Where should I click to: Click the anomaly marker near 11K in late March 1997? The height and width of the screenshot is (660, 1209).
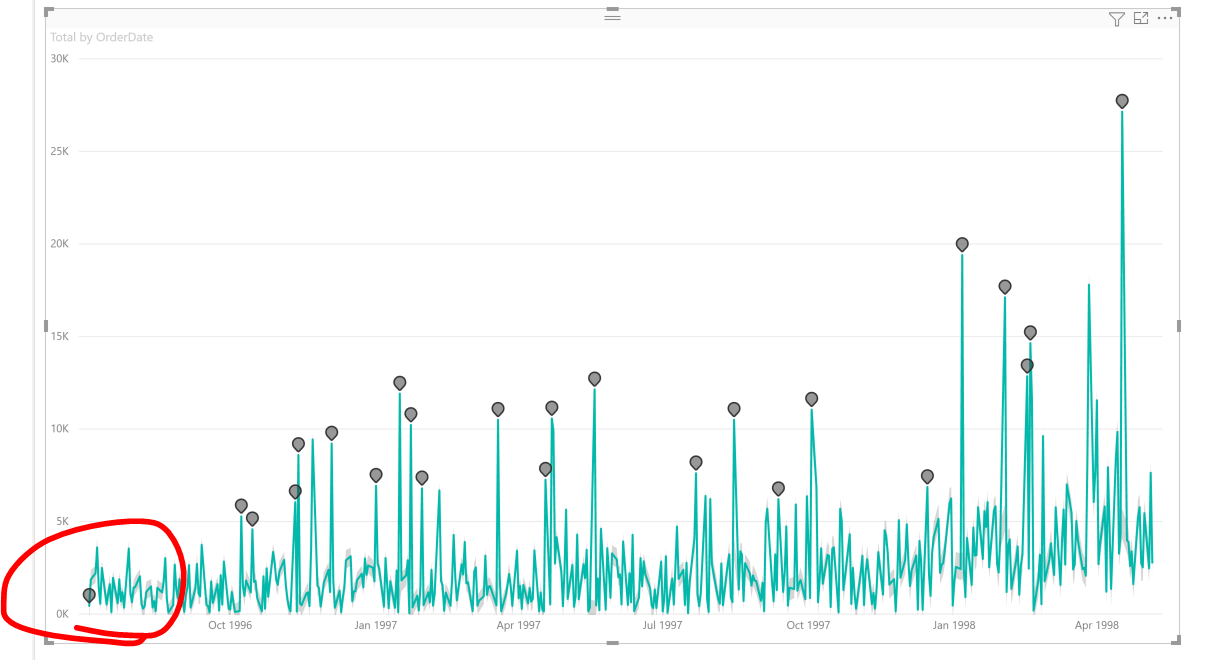(x=498, y=409)
